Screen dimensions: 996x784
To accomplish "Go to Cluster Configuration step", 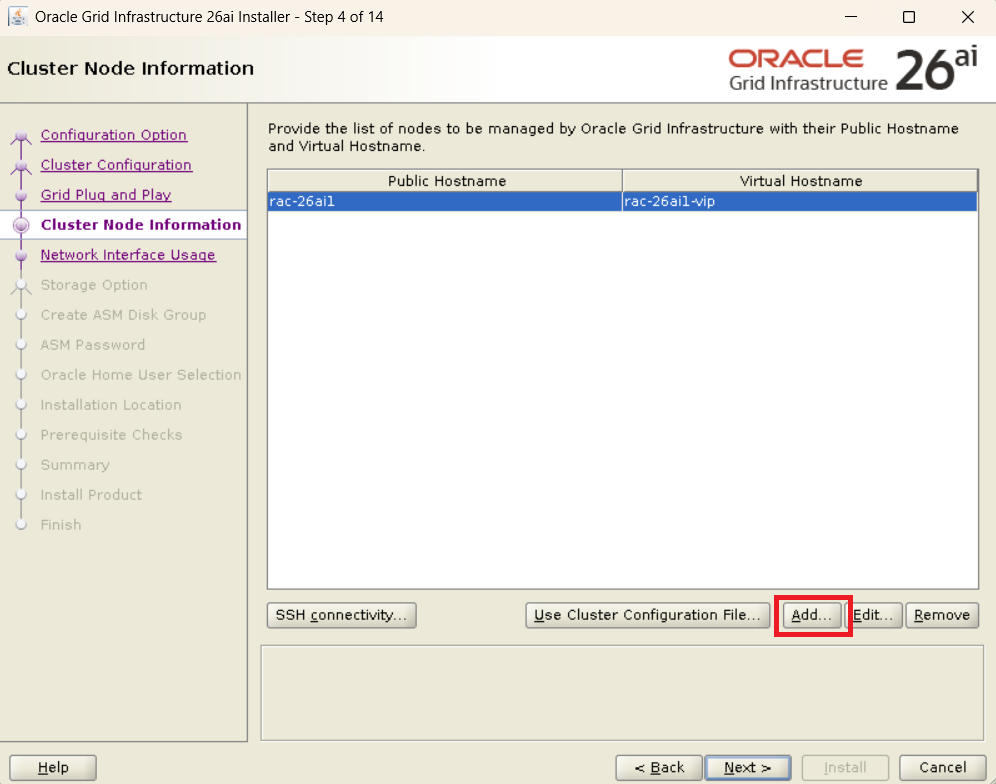I will 116,165.
